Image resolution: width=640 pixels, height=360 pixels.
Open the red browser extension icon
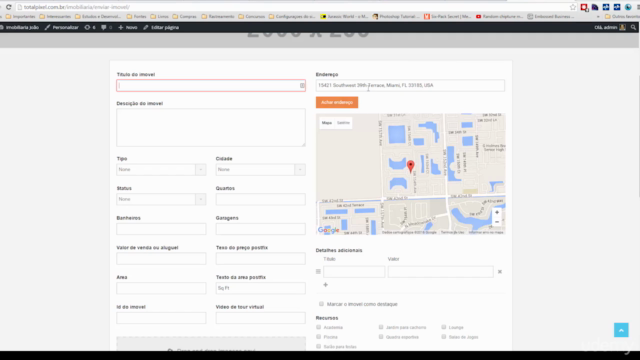click(x=584, y=7)
